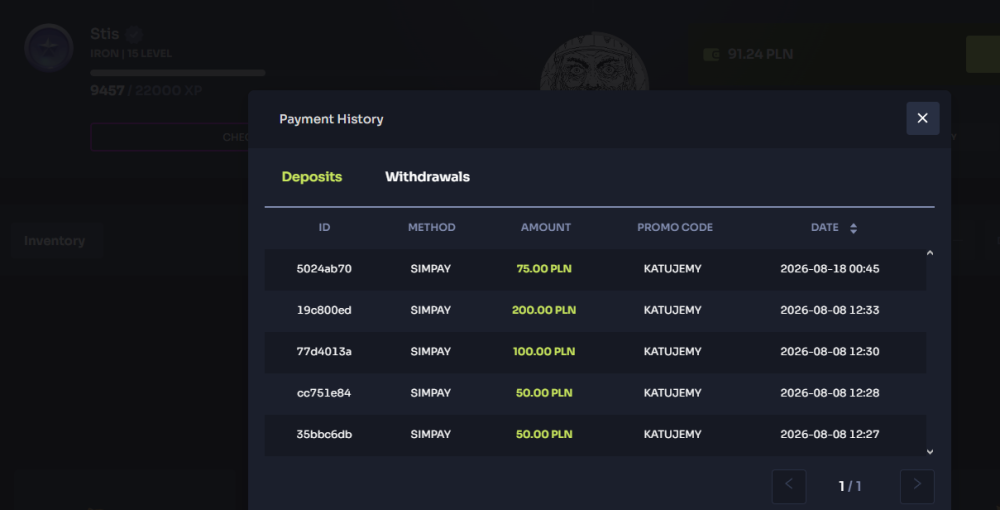Sort by the DATE column arrows
This screenshot has width=1000, height=510.
(x=853, y=228)
